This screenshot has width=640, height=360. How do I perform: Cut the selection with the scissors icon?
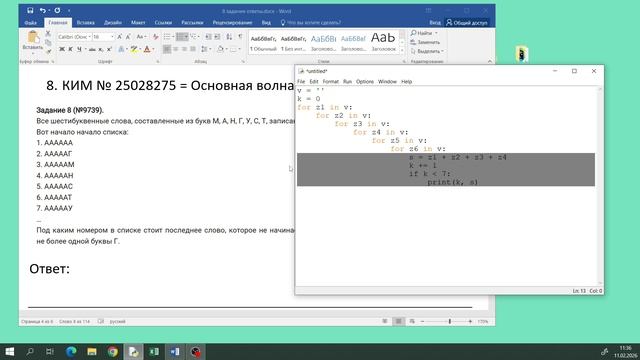(48, 34)
